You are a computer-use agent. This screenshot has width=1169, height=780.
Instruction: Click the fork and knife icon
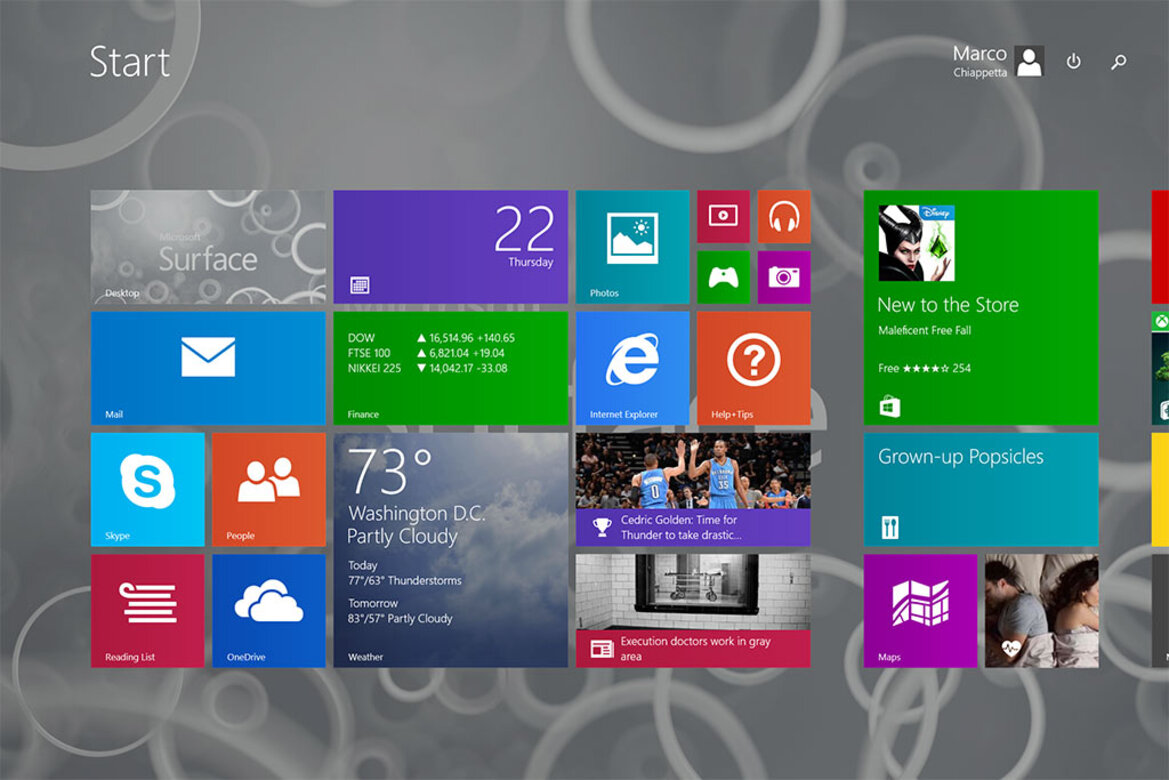(x=889, y=528)
